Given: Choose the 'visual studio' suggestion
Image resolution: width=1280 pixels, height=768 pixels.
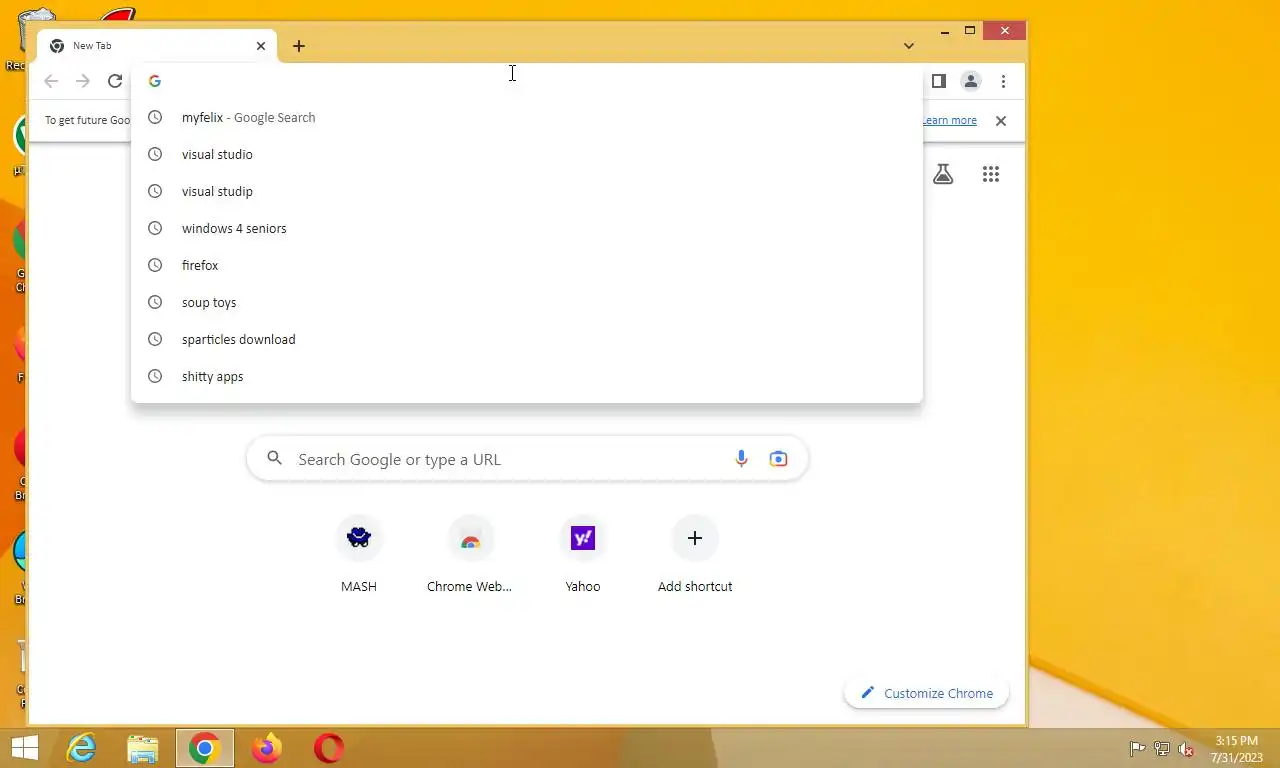Looking at the screenshot, I should (526, 154).
